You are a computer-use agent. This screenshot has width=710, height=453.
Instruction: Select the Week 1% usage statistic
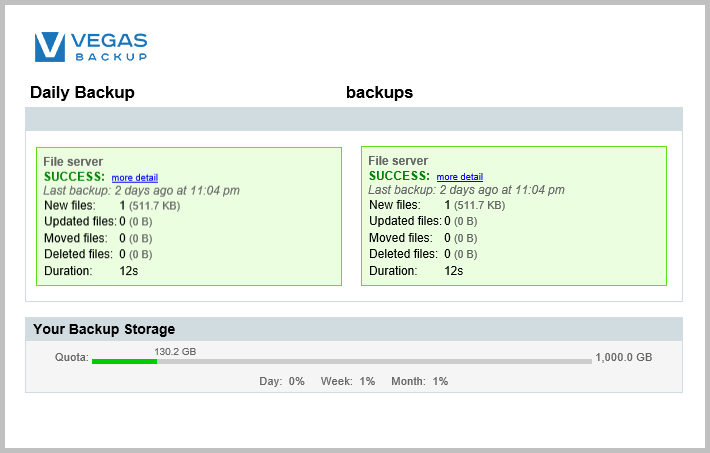pyautogui.click(x=348, y=381)
